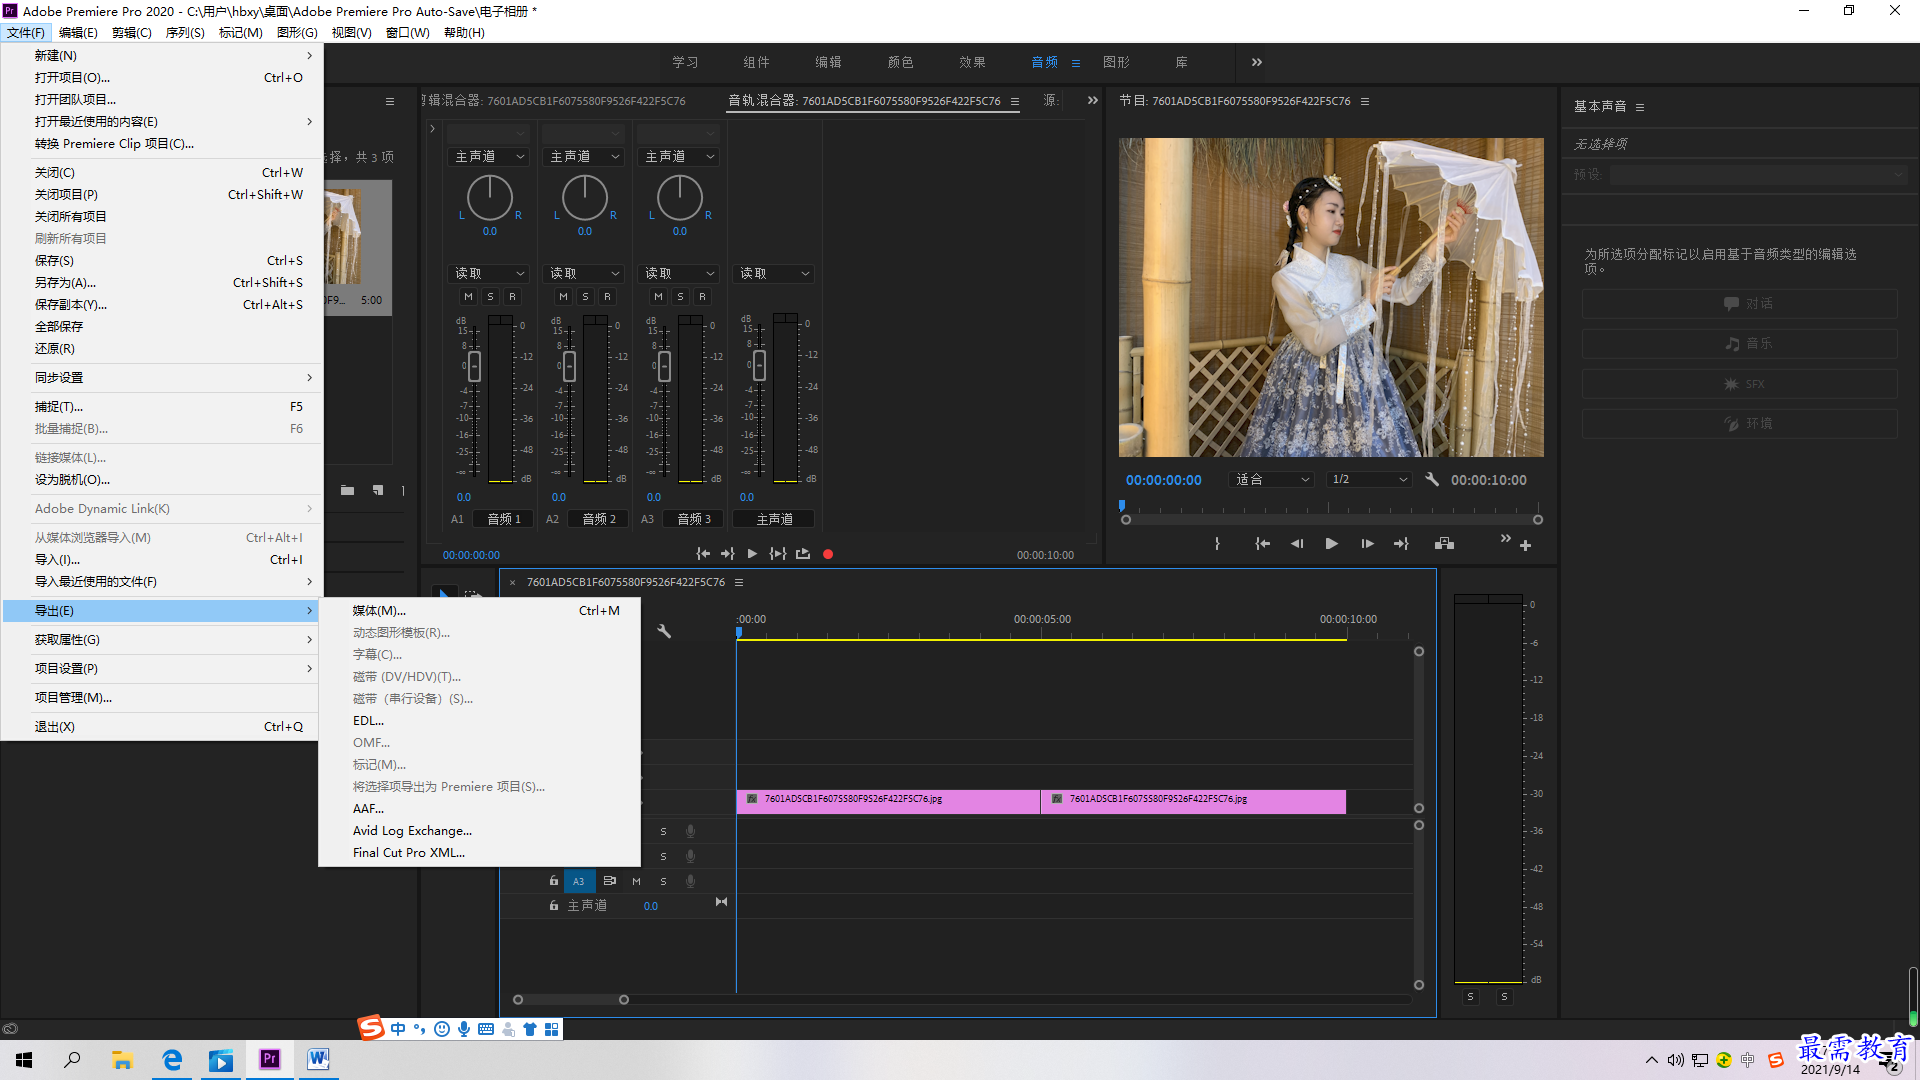Screen dimensions: 1920x1080
Task: Click the Lift button in the program monitor
Action: pyautogui.click(x=1444, y=544)
